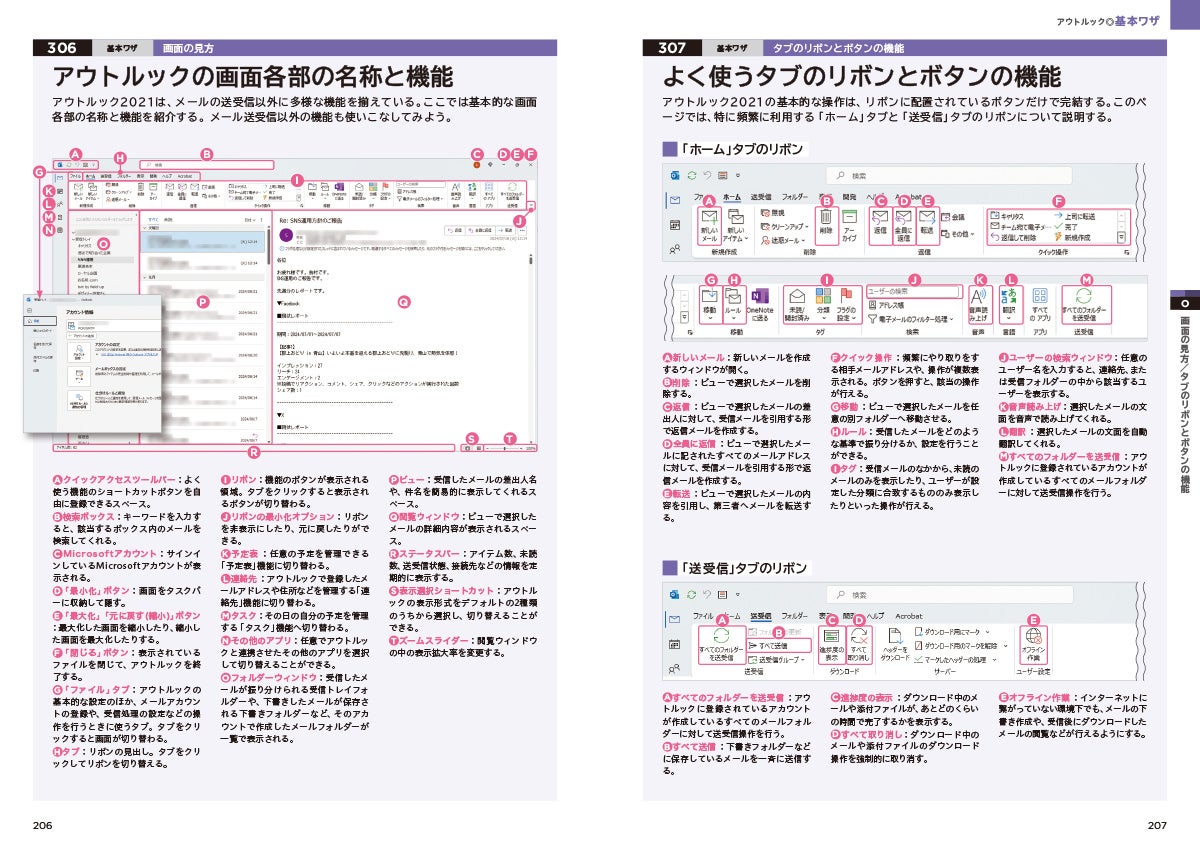The width and height of the screenshot is (1200, 847).
Task: Switch to the フォルダー tab in the ホーム ribbon figure
Action: 795,197
